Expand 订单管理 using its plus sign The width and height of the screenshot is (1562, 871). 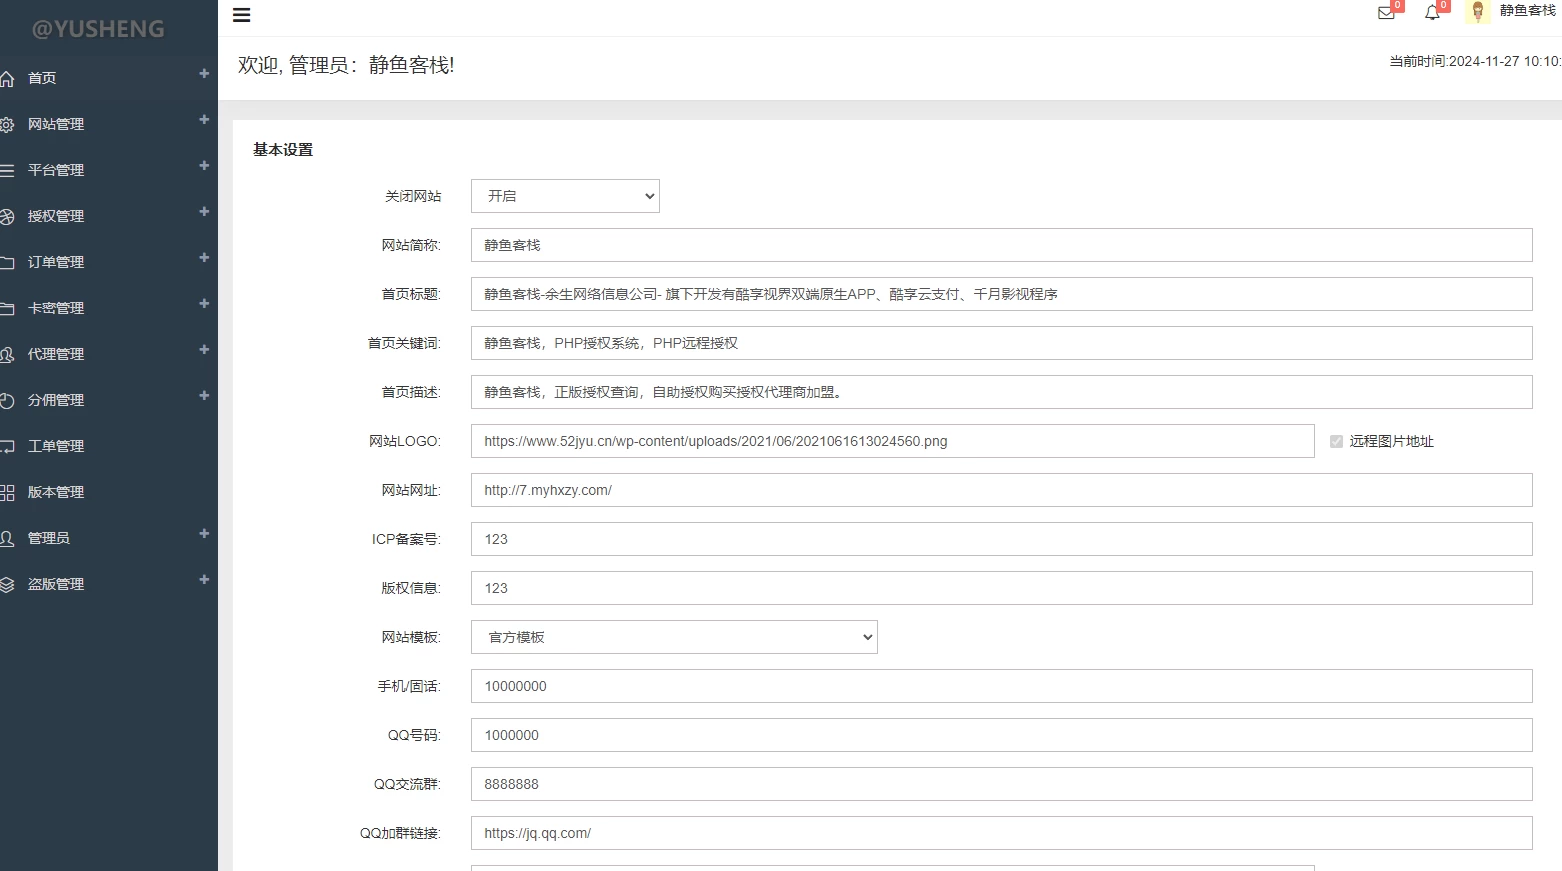204,258
